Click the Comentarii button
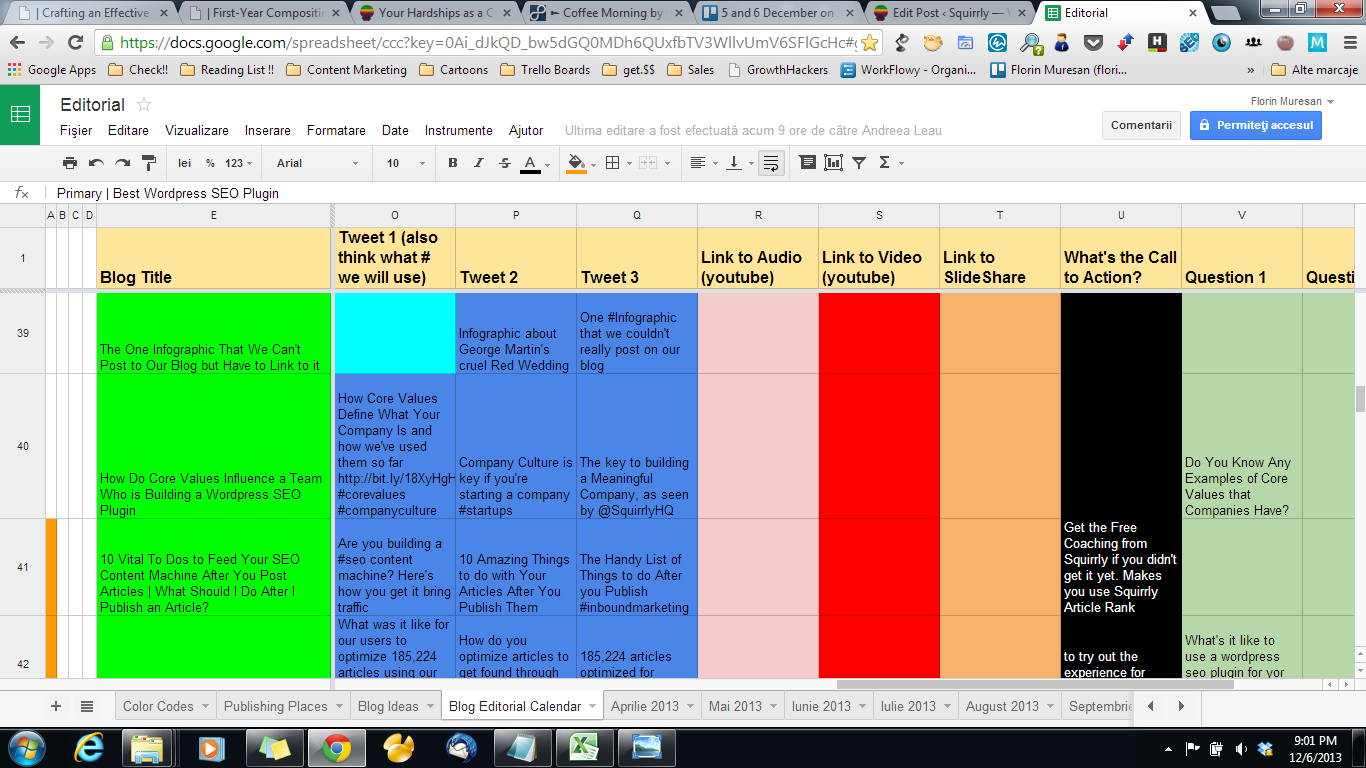 1141,125
